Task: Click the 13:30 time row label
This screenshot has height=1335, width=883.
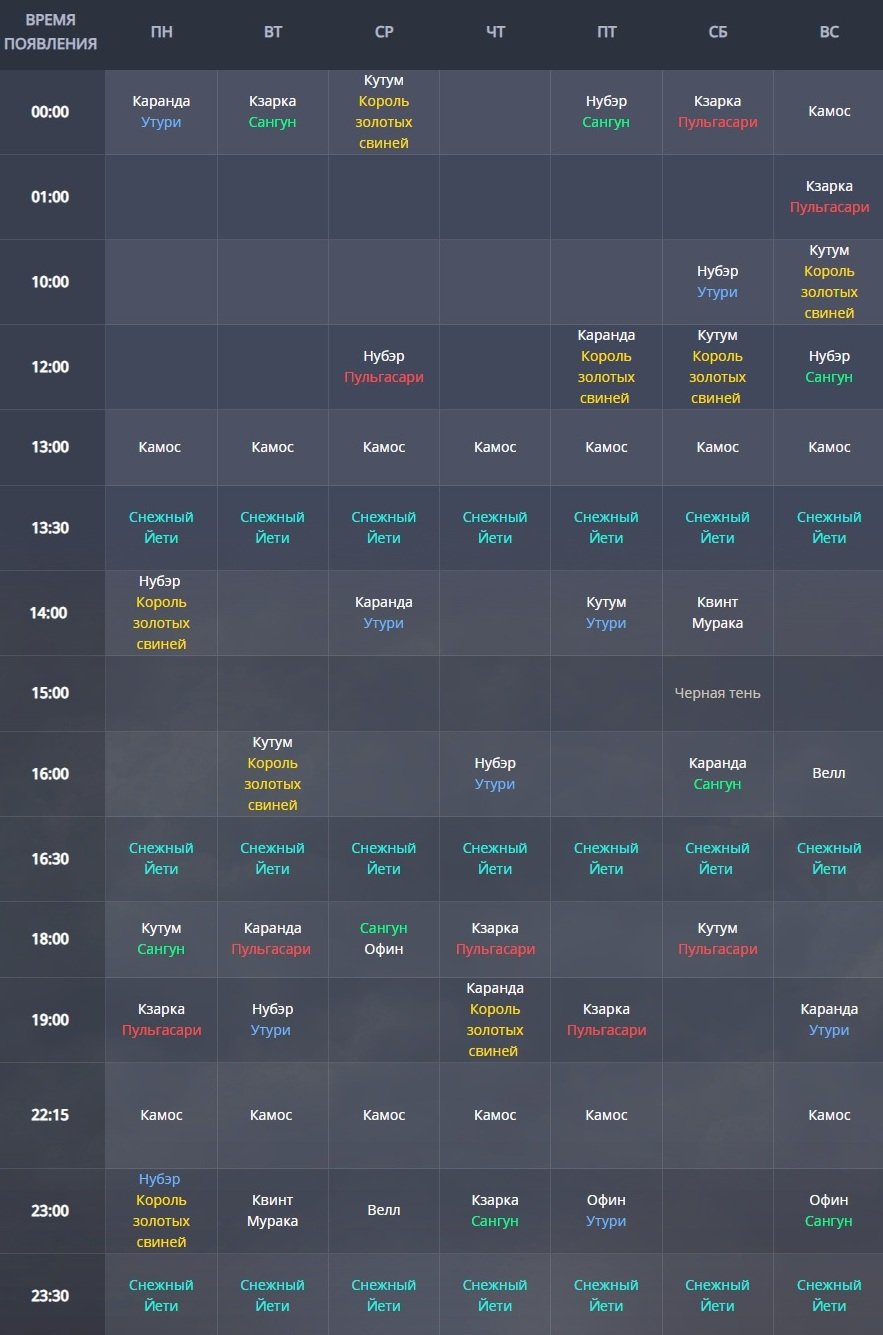Action: (x=50, y=528)
